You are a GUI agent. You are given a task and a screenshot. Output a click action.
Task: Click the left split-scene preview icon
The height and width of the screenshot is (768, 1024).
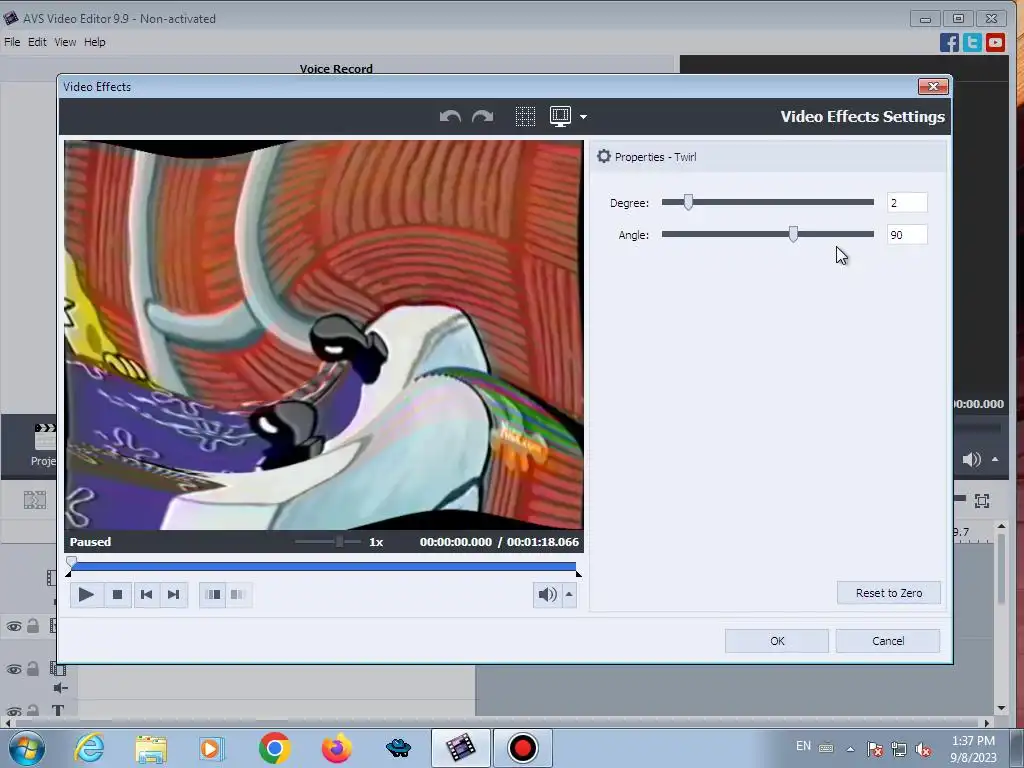pyautogui.click(x=213, y=594)
